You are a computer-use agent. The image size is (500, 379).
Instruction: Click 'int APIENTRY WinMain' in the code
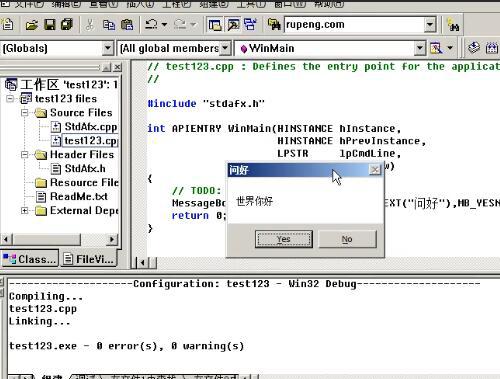click(x=210, y=128)
